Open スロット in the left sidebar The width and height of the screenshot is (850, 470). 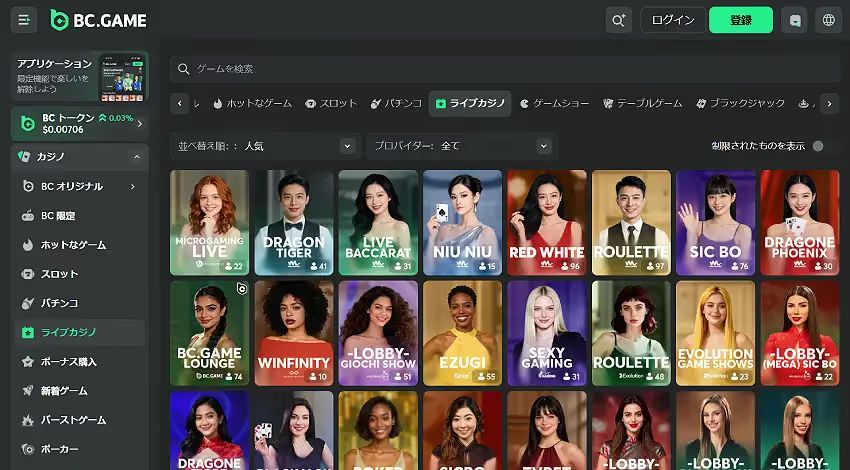pos(59,274)
